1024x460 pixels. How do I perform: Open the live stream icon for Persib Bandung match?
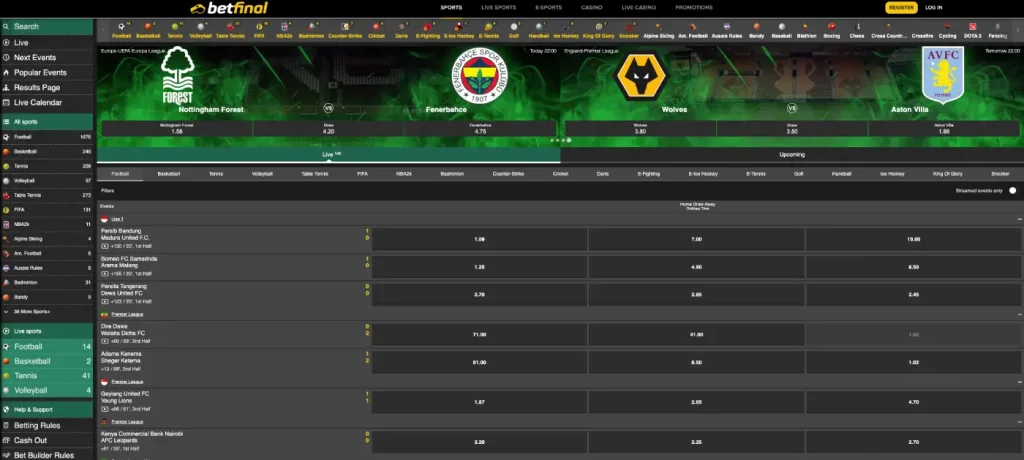coord(104,246)
